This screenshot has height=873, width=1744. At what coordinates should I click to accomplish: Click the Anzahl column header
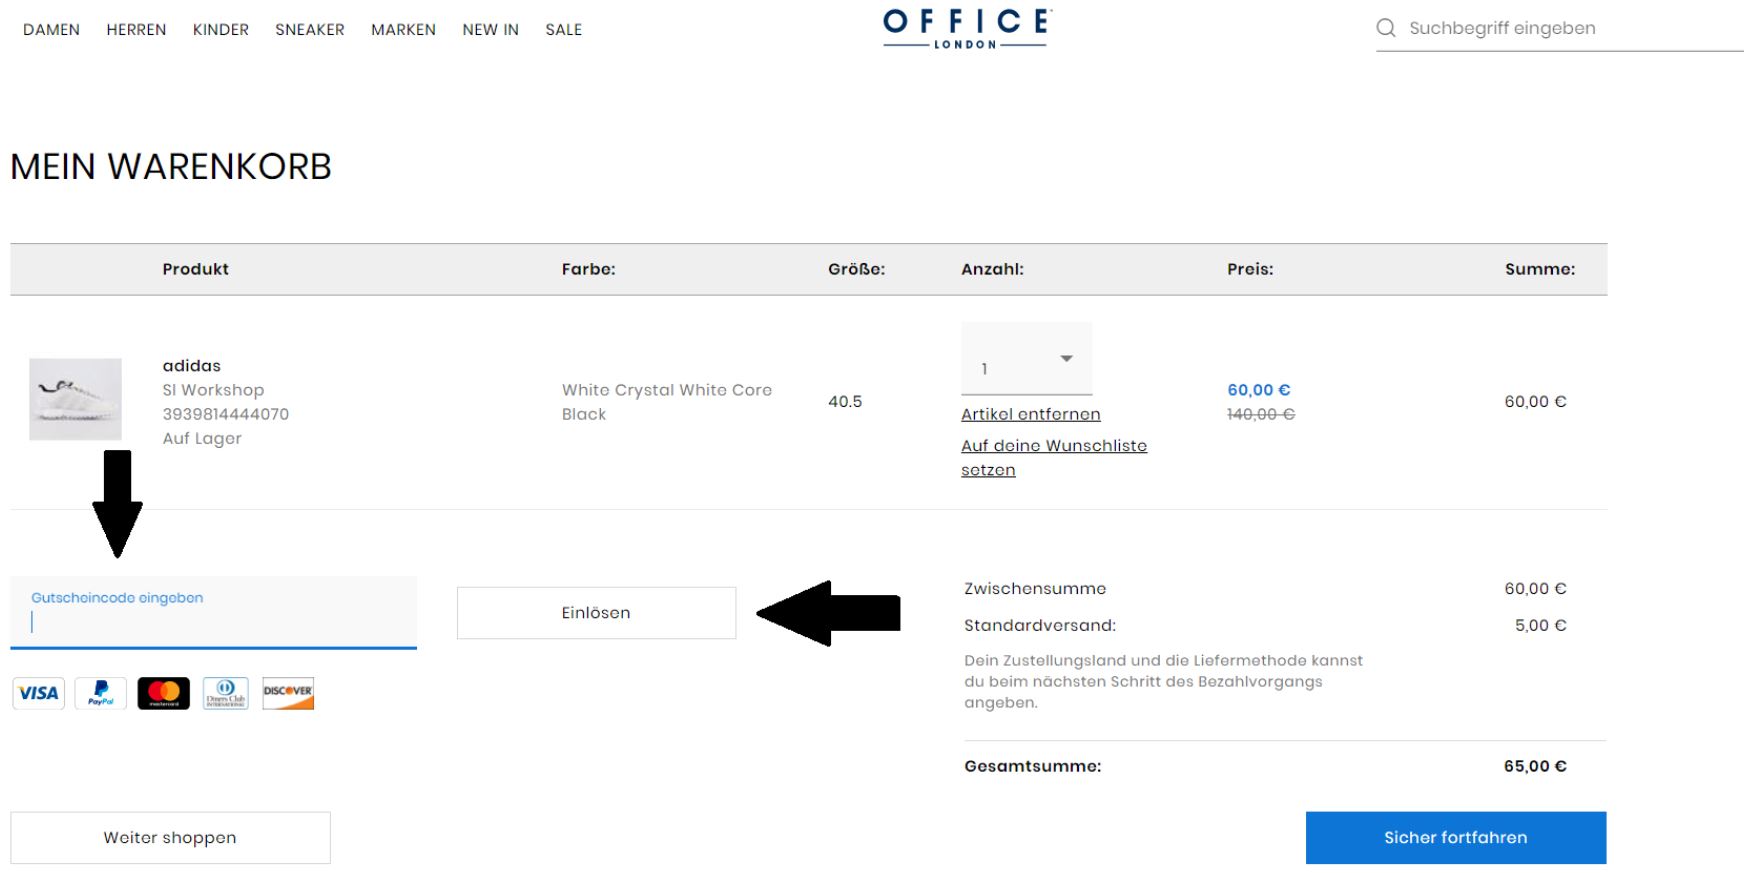pos(992,269)
